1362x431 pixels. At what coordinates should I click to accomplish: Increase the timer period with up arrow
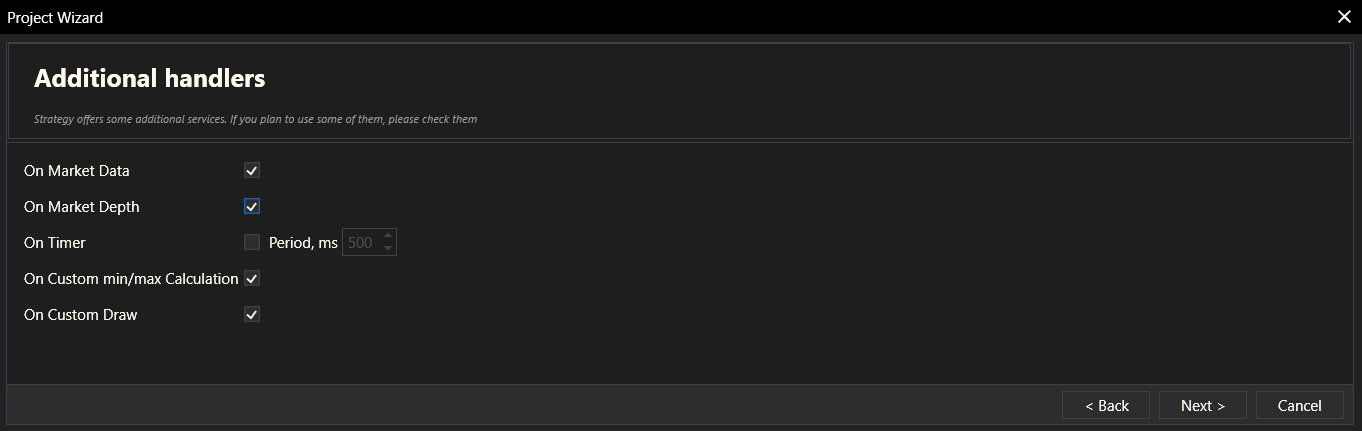point(388,237)
